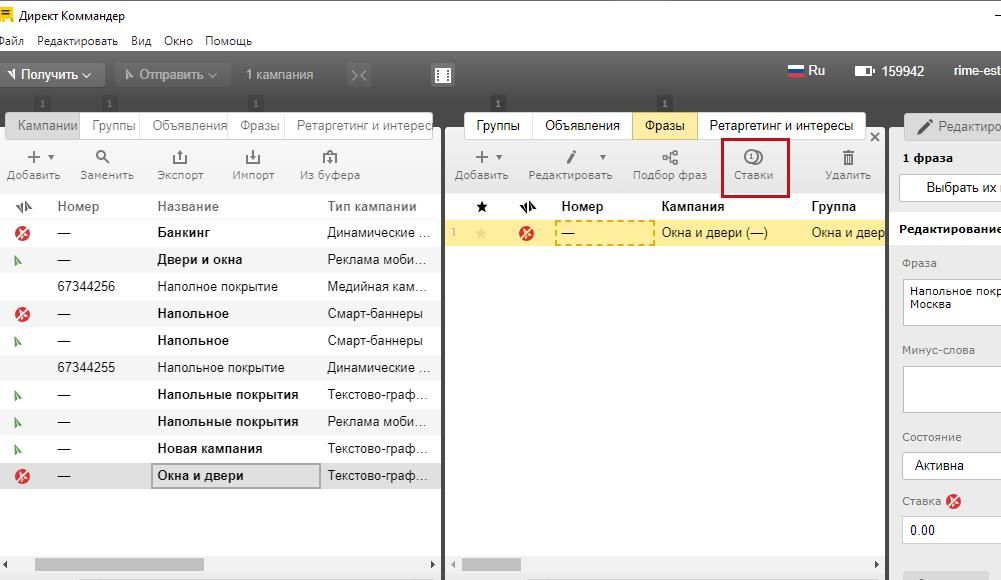Open the Вид menu
The height and width of the screenshot is (580, 1001).
pos(141,41)
